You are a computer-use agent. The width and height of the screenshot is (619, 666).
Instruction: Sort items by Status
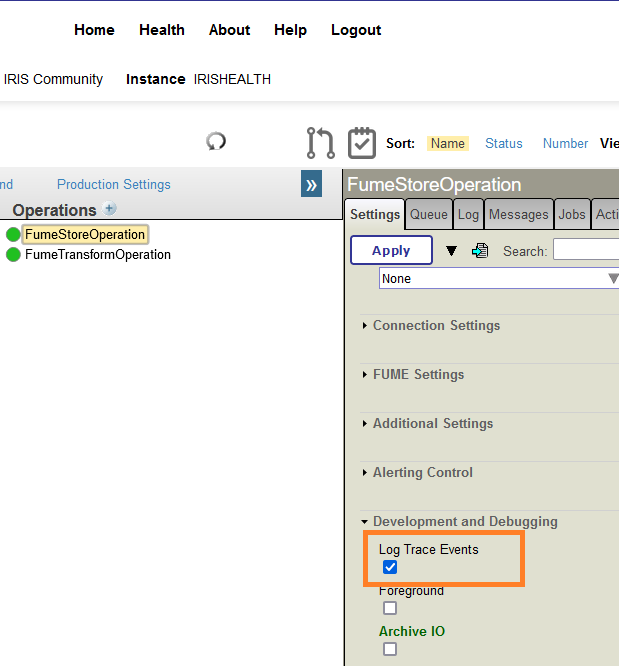pyautogui.click(x=503, y=143)
